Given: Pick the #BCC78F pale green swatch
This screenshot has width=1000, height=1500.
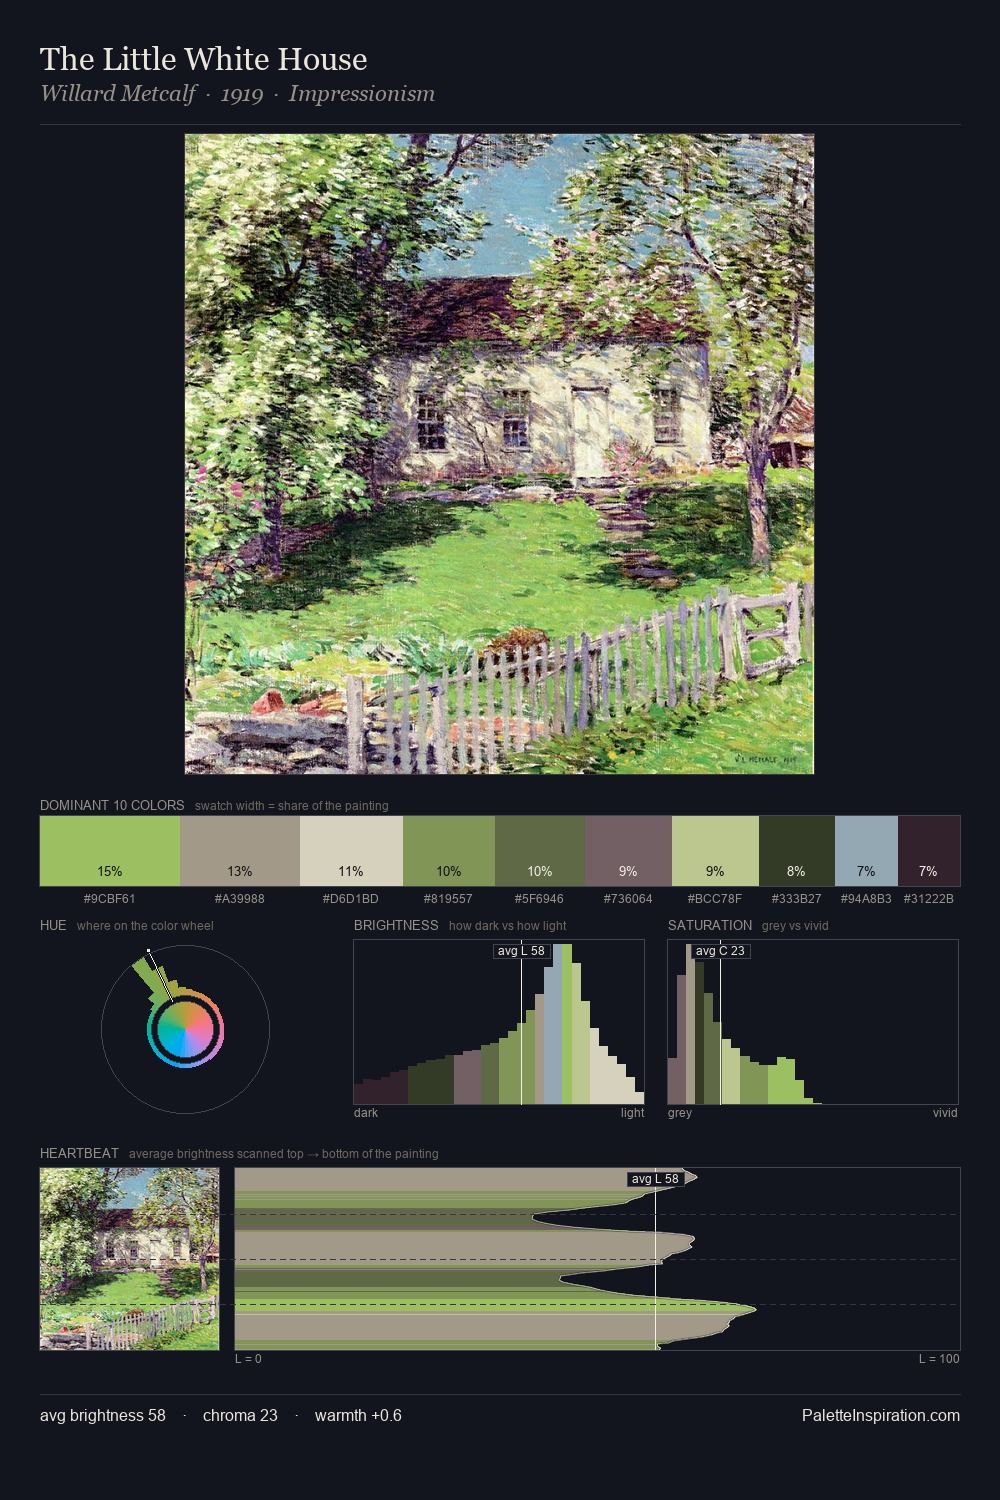Looking at the screenshot, I should pos(715,851).
